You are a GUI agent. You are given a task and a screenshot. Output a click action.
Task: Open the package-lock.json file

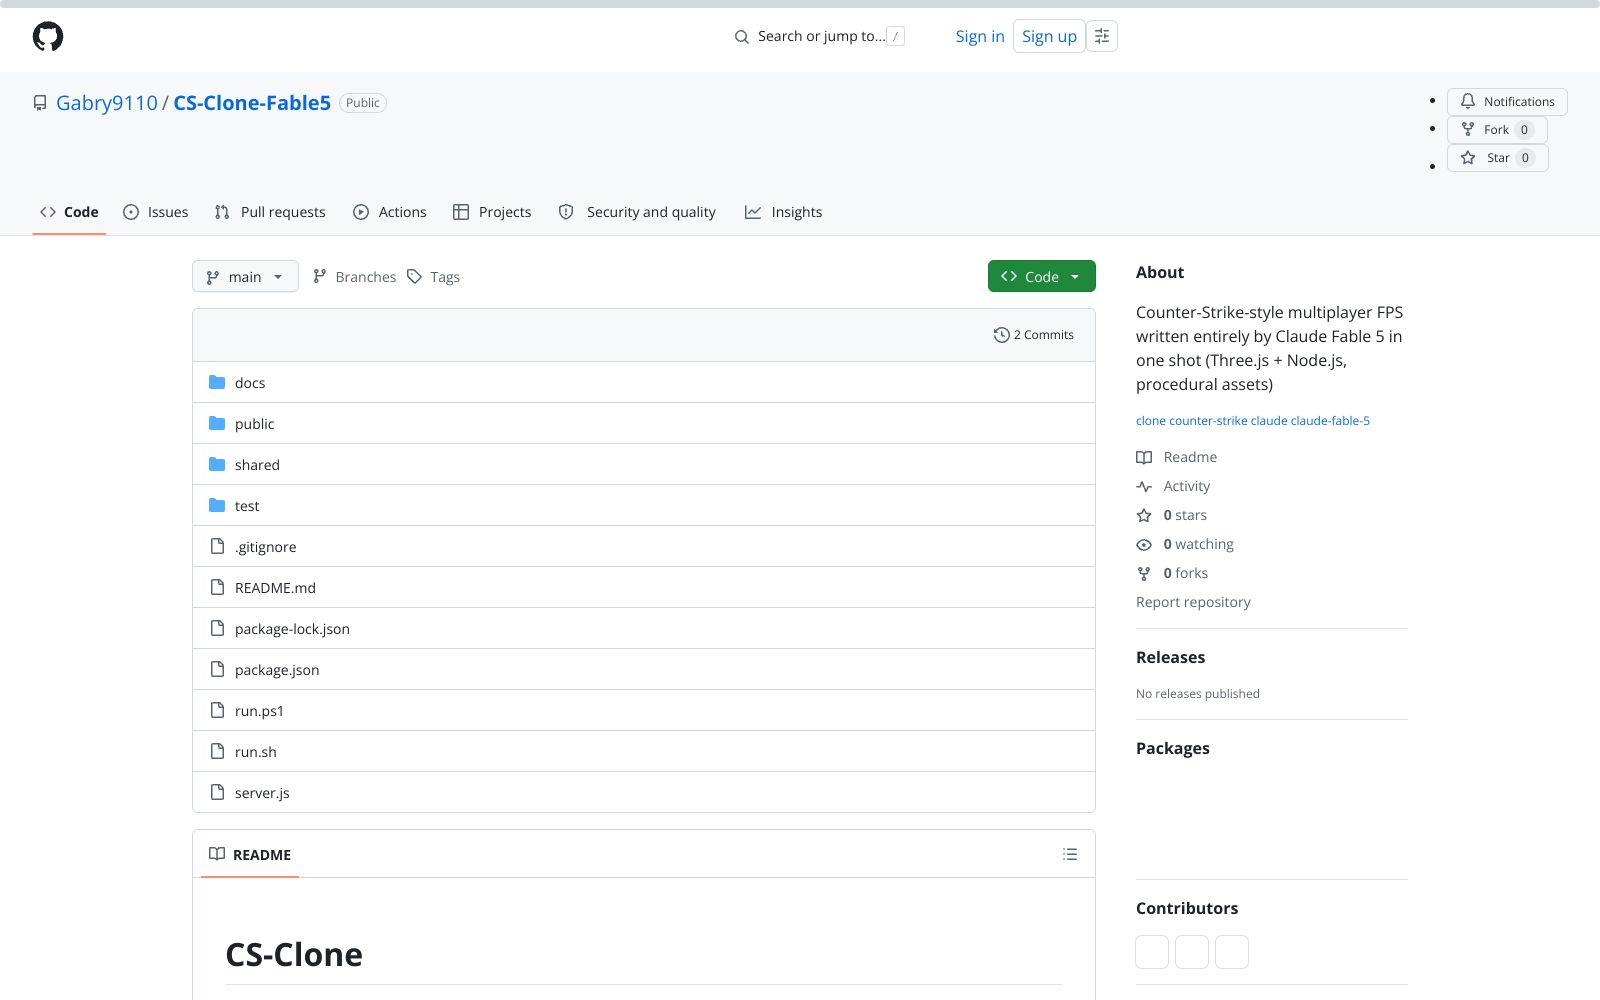[292, 629]
